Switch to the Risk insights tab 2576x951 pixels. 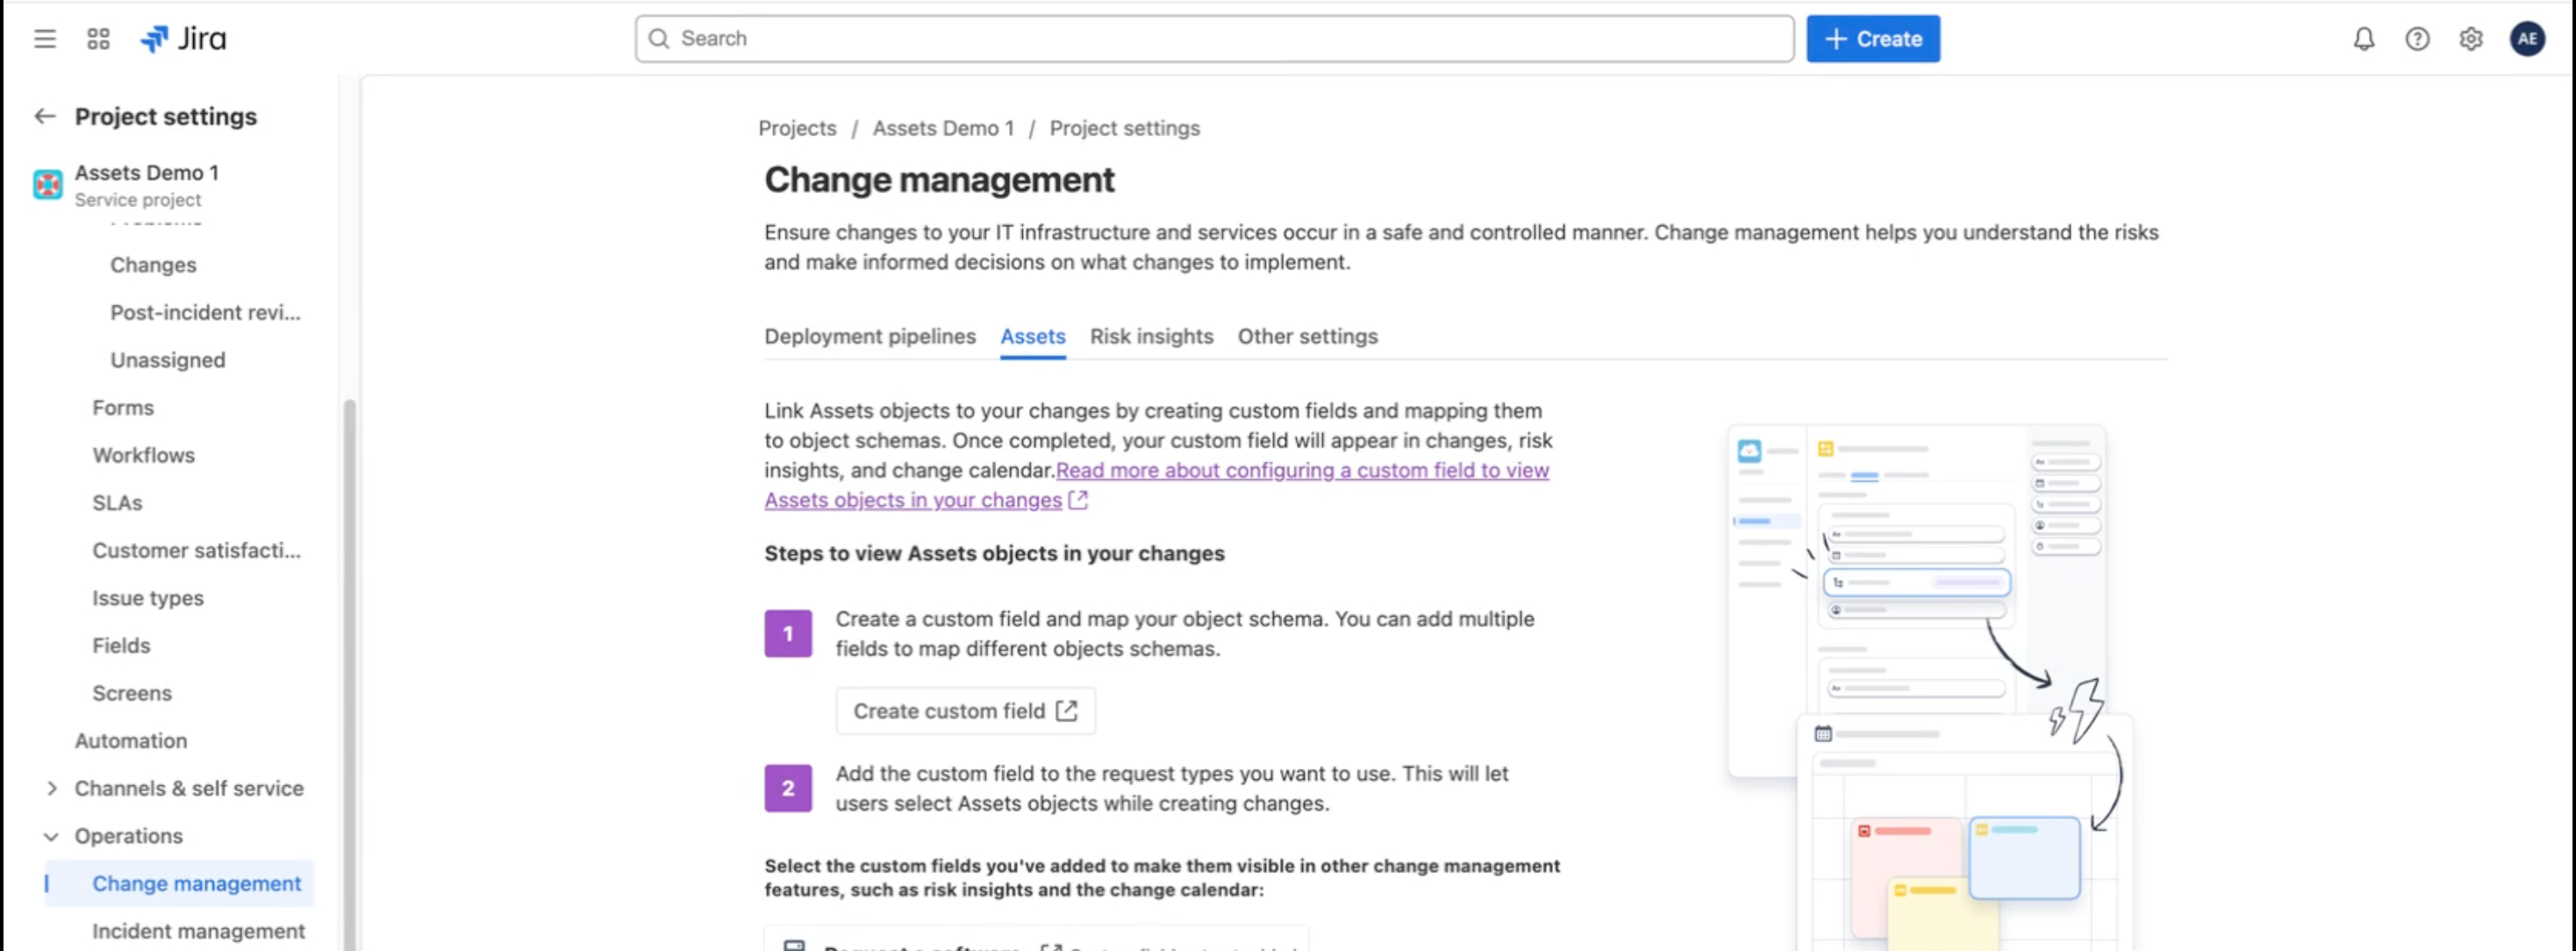pos(1150,337)
